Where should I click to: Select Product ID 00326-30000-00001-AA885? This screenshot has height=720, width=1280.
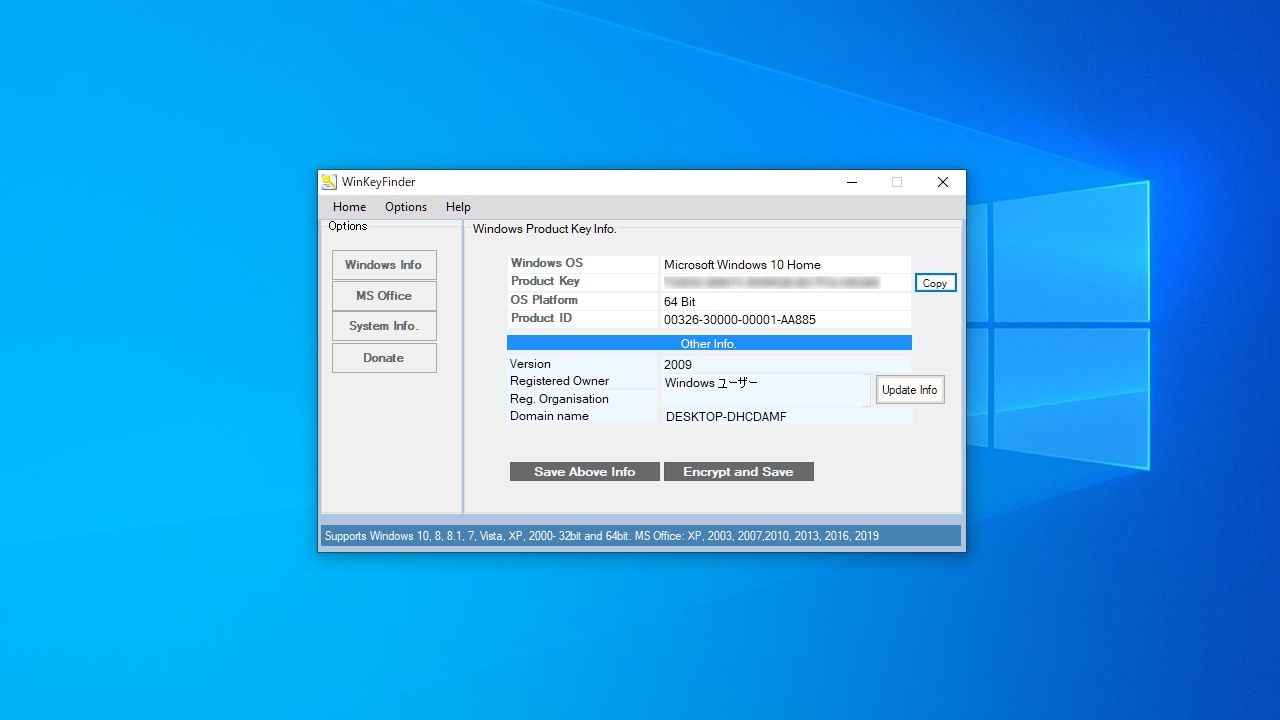[x=740, y=320]
